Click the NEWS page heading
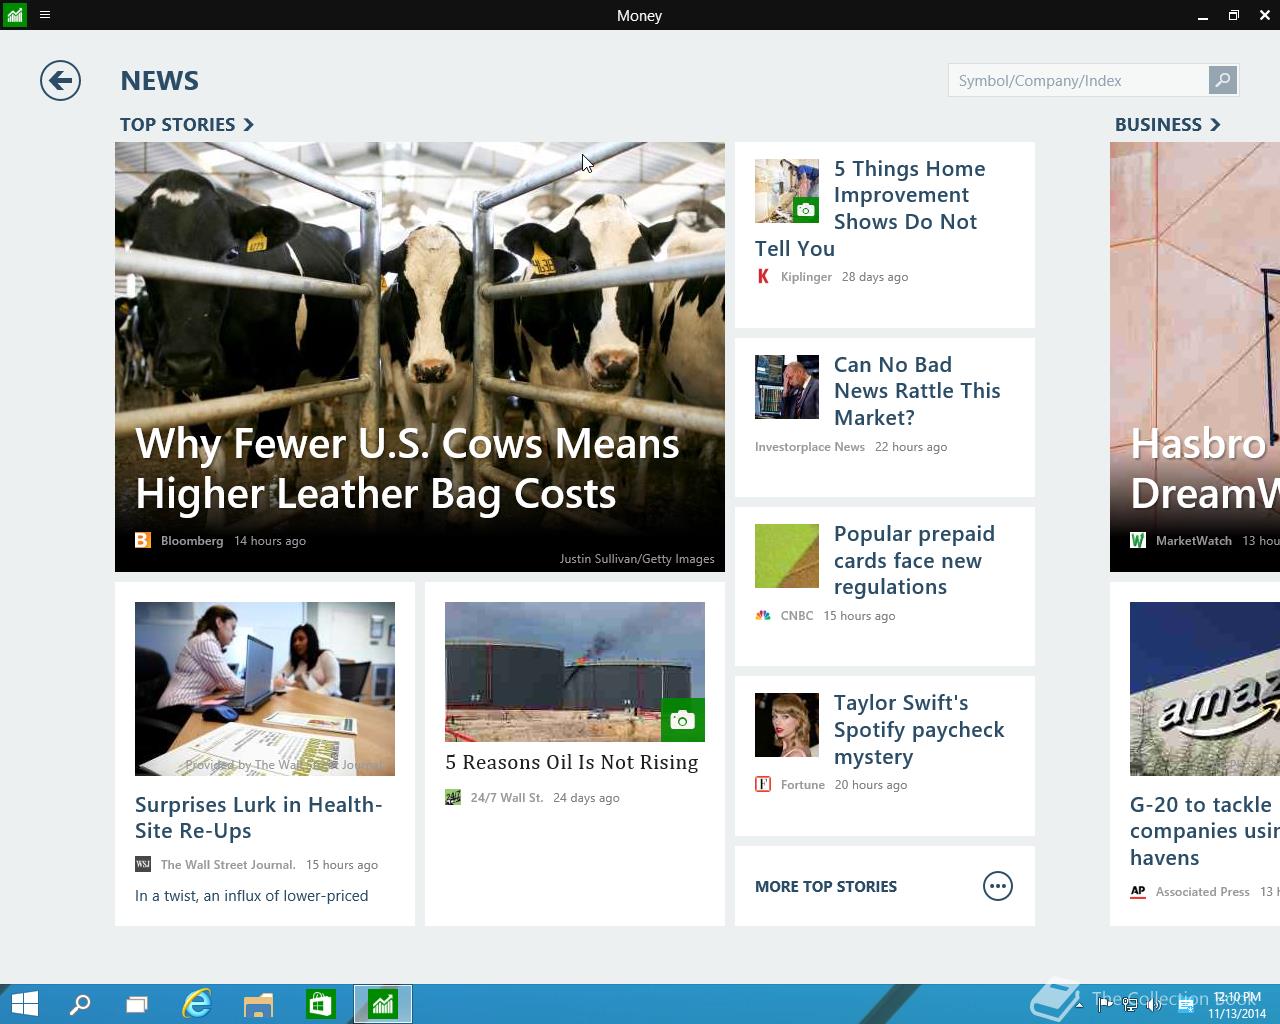 [x=160, y=80]
